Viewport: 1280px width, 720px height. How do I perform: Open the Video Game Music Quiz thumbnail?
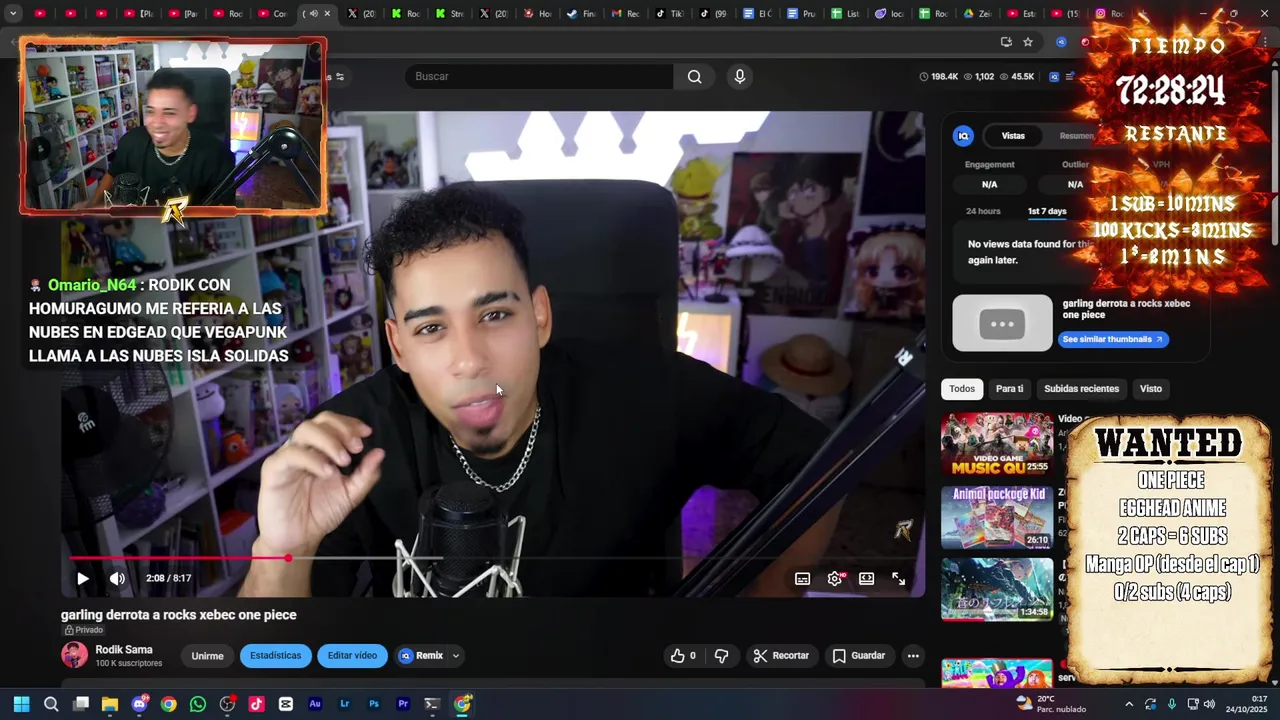point(997,444)
